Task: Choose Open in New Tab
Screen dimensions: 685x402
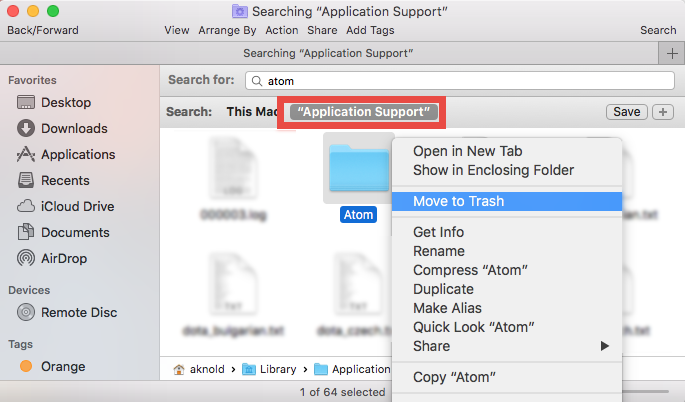Action: point(507,151)
